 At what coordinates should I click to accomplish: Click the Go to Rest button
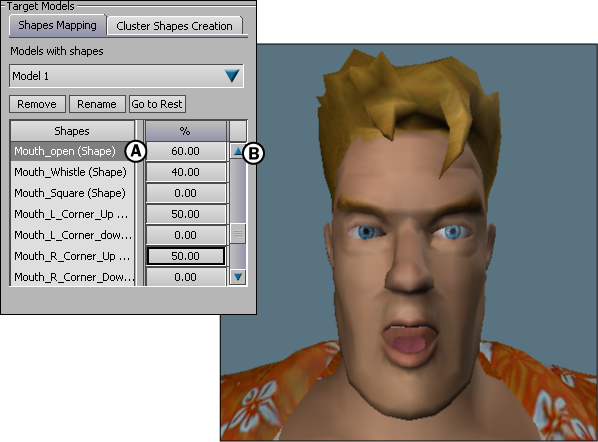157,104
